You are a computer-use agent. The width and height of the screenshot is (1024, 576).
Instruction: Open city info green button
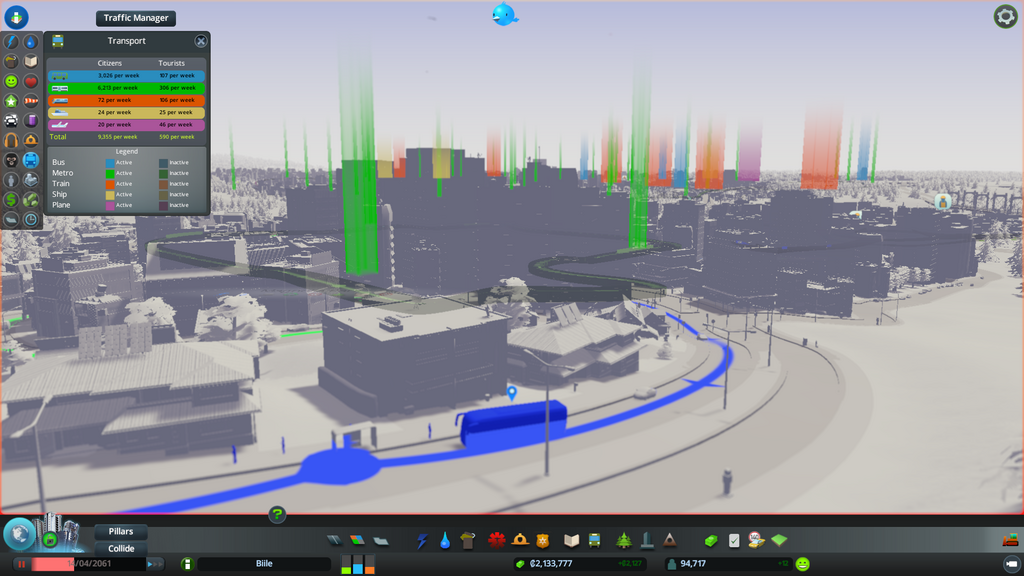[187, 564]
